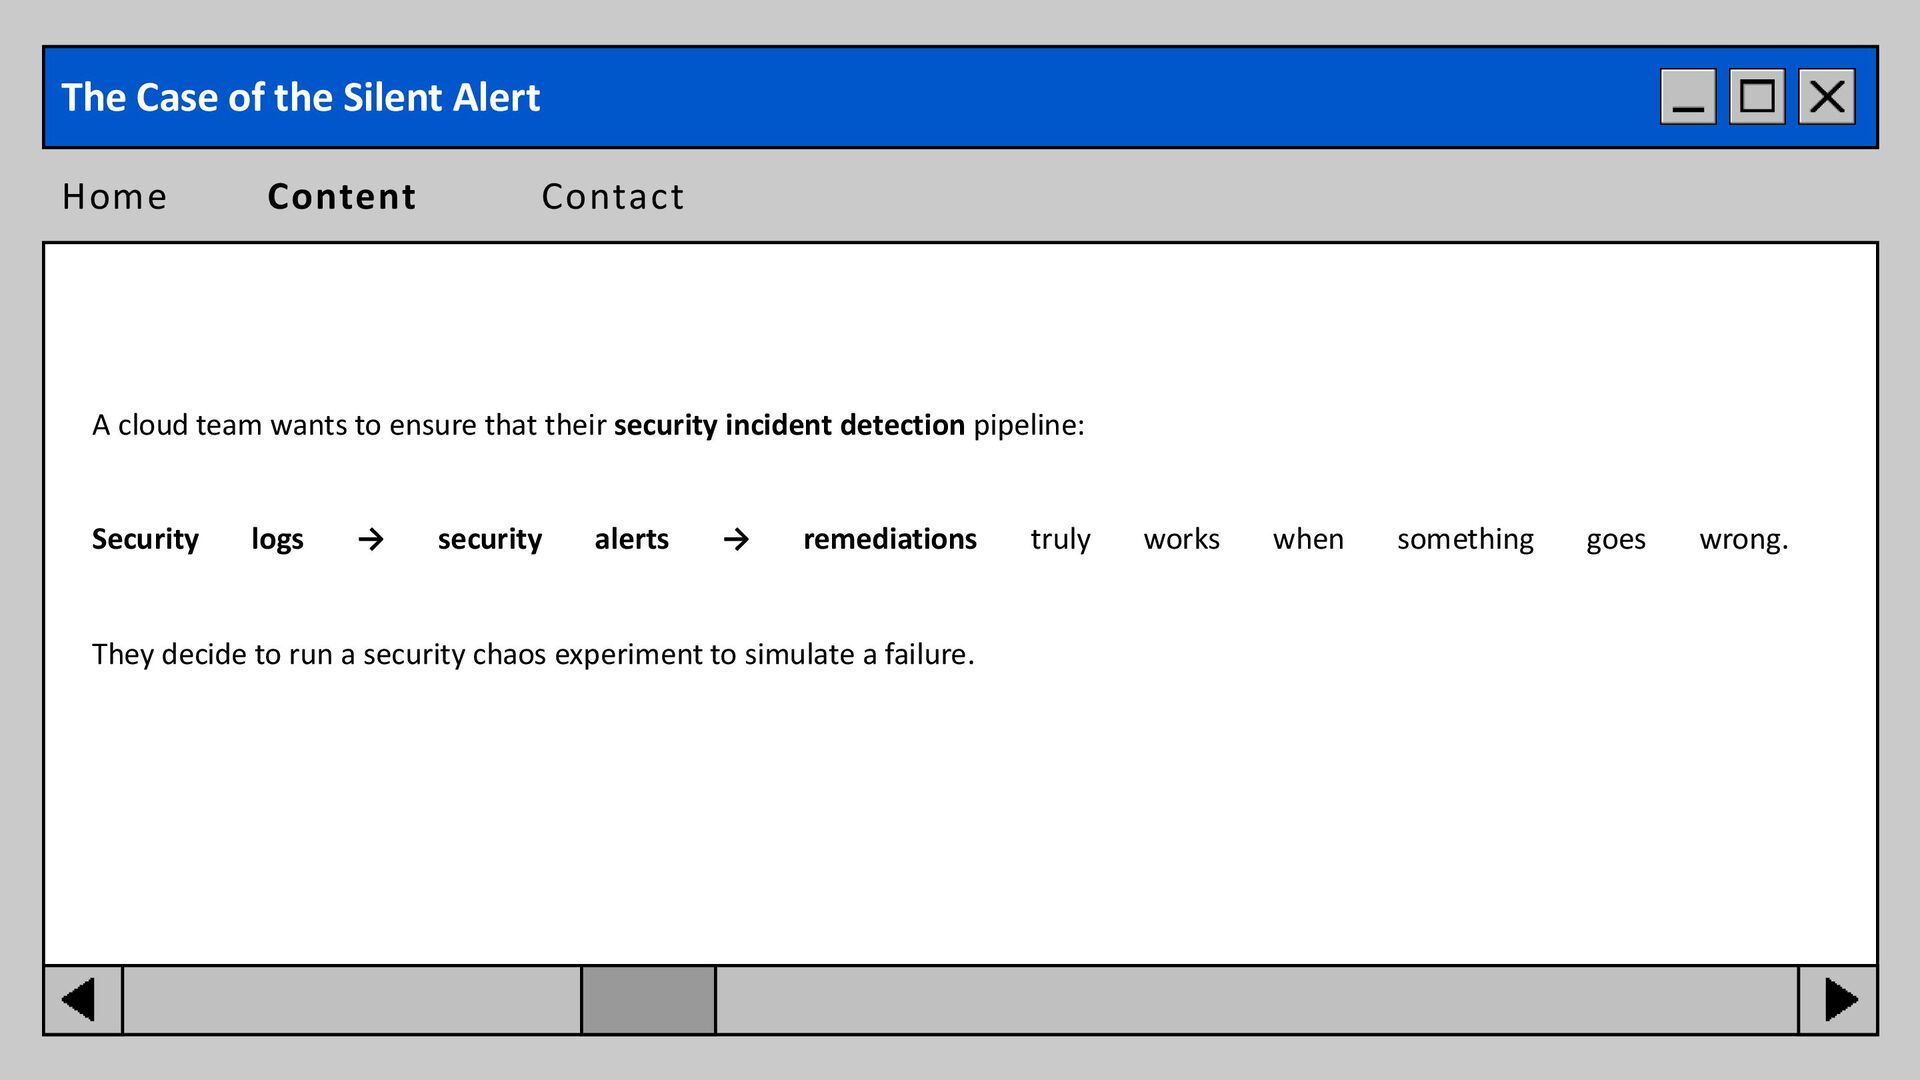1920x1080 pixels.
Task: Click the left scroll arrow button
Action: [x=83, y=1000]
